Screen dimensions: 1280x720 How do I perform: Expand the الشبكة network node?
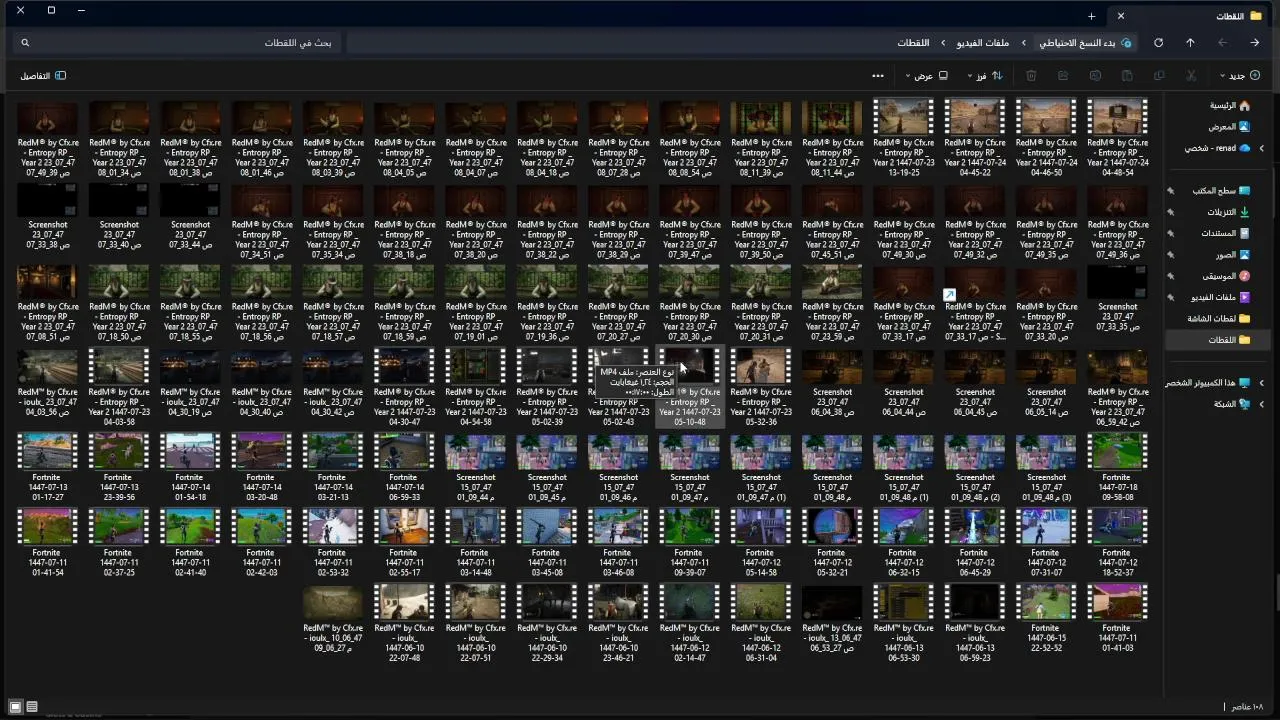[x=1261, y=404]
